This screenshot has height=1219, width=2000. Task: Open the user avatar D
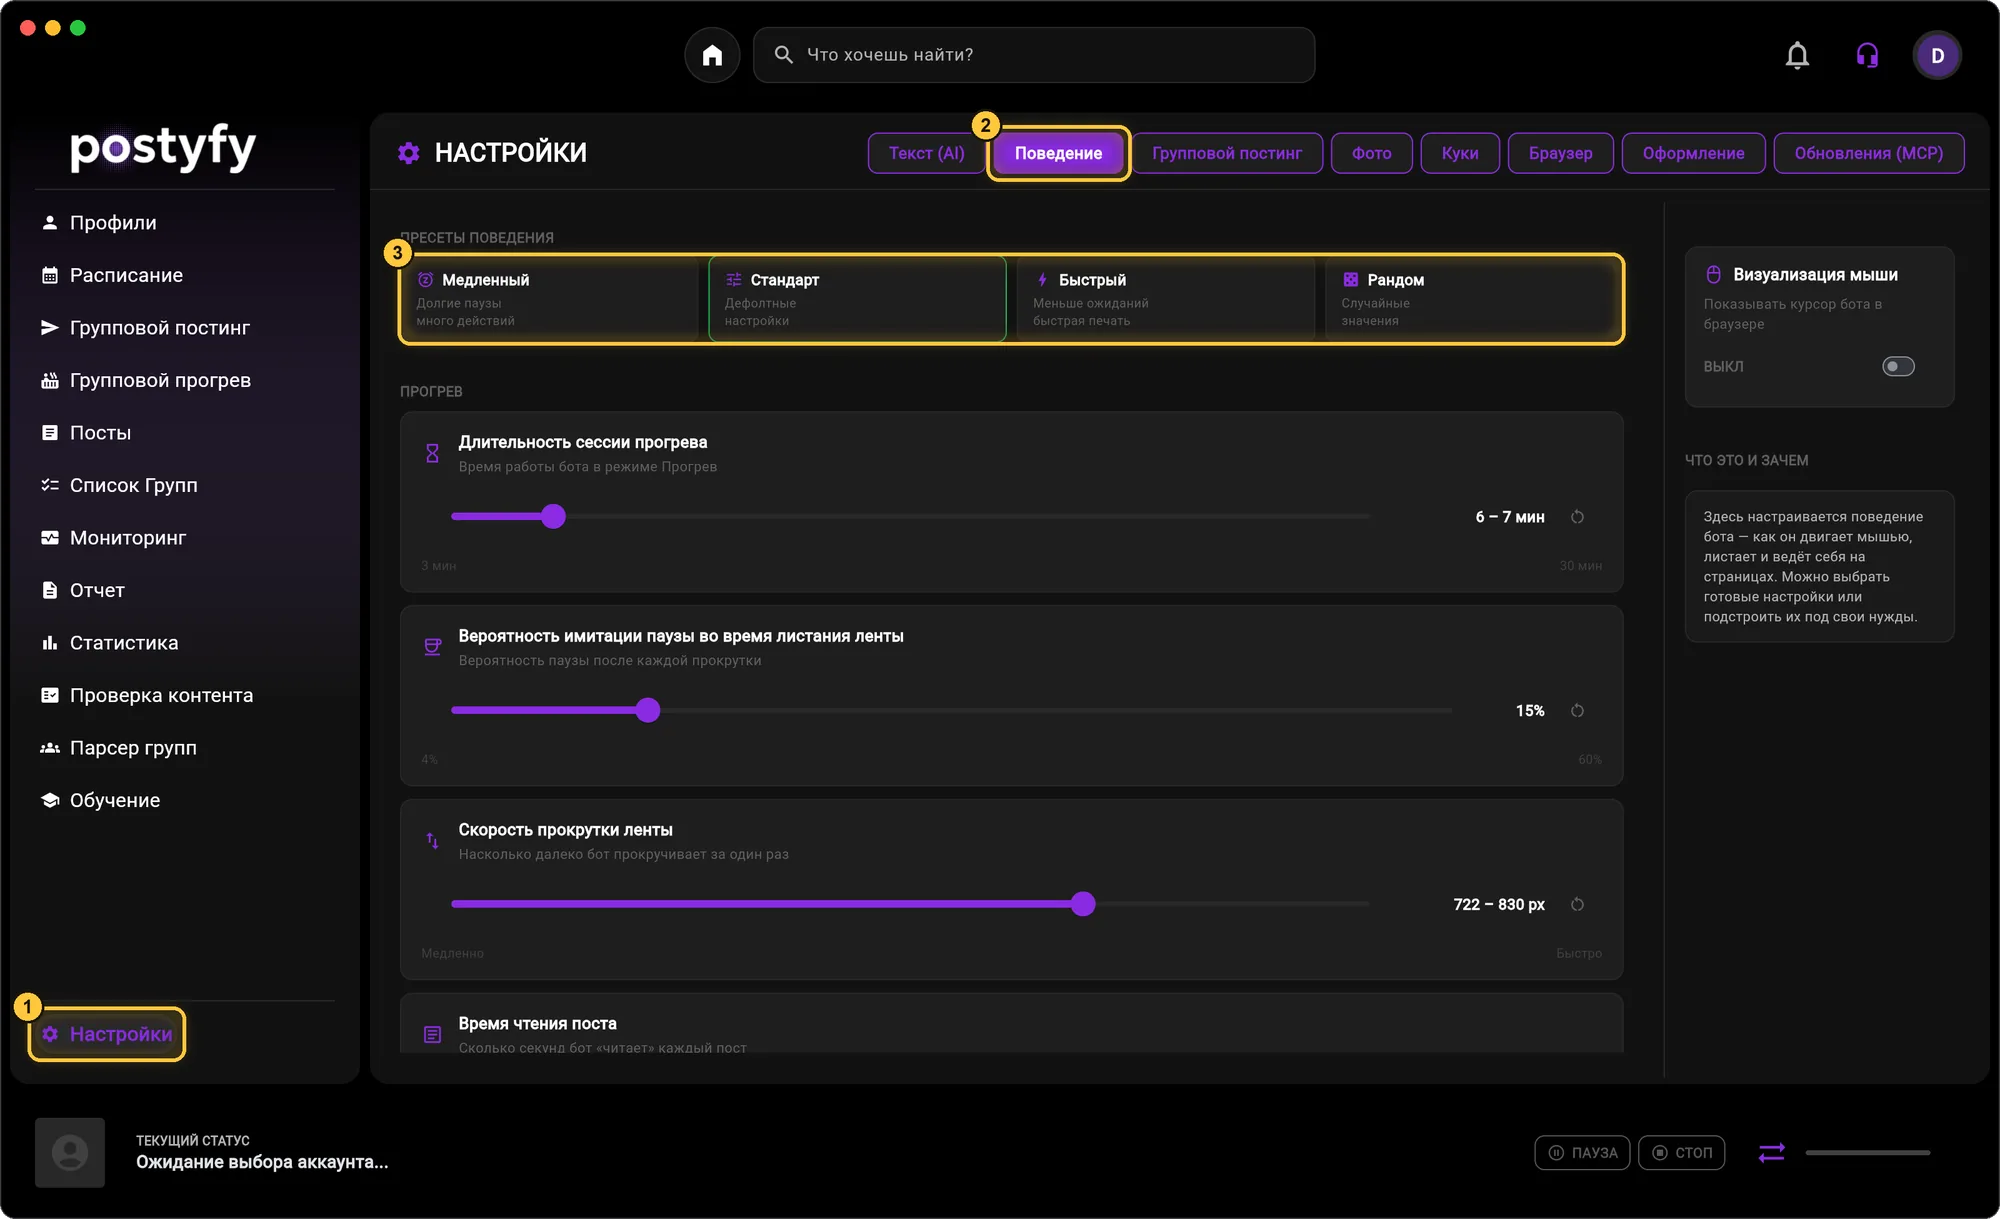click(x=1937, y=55)
